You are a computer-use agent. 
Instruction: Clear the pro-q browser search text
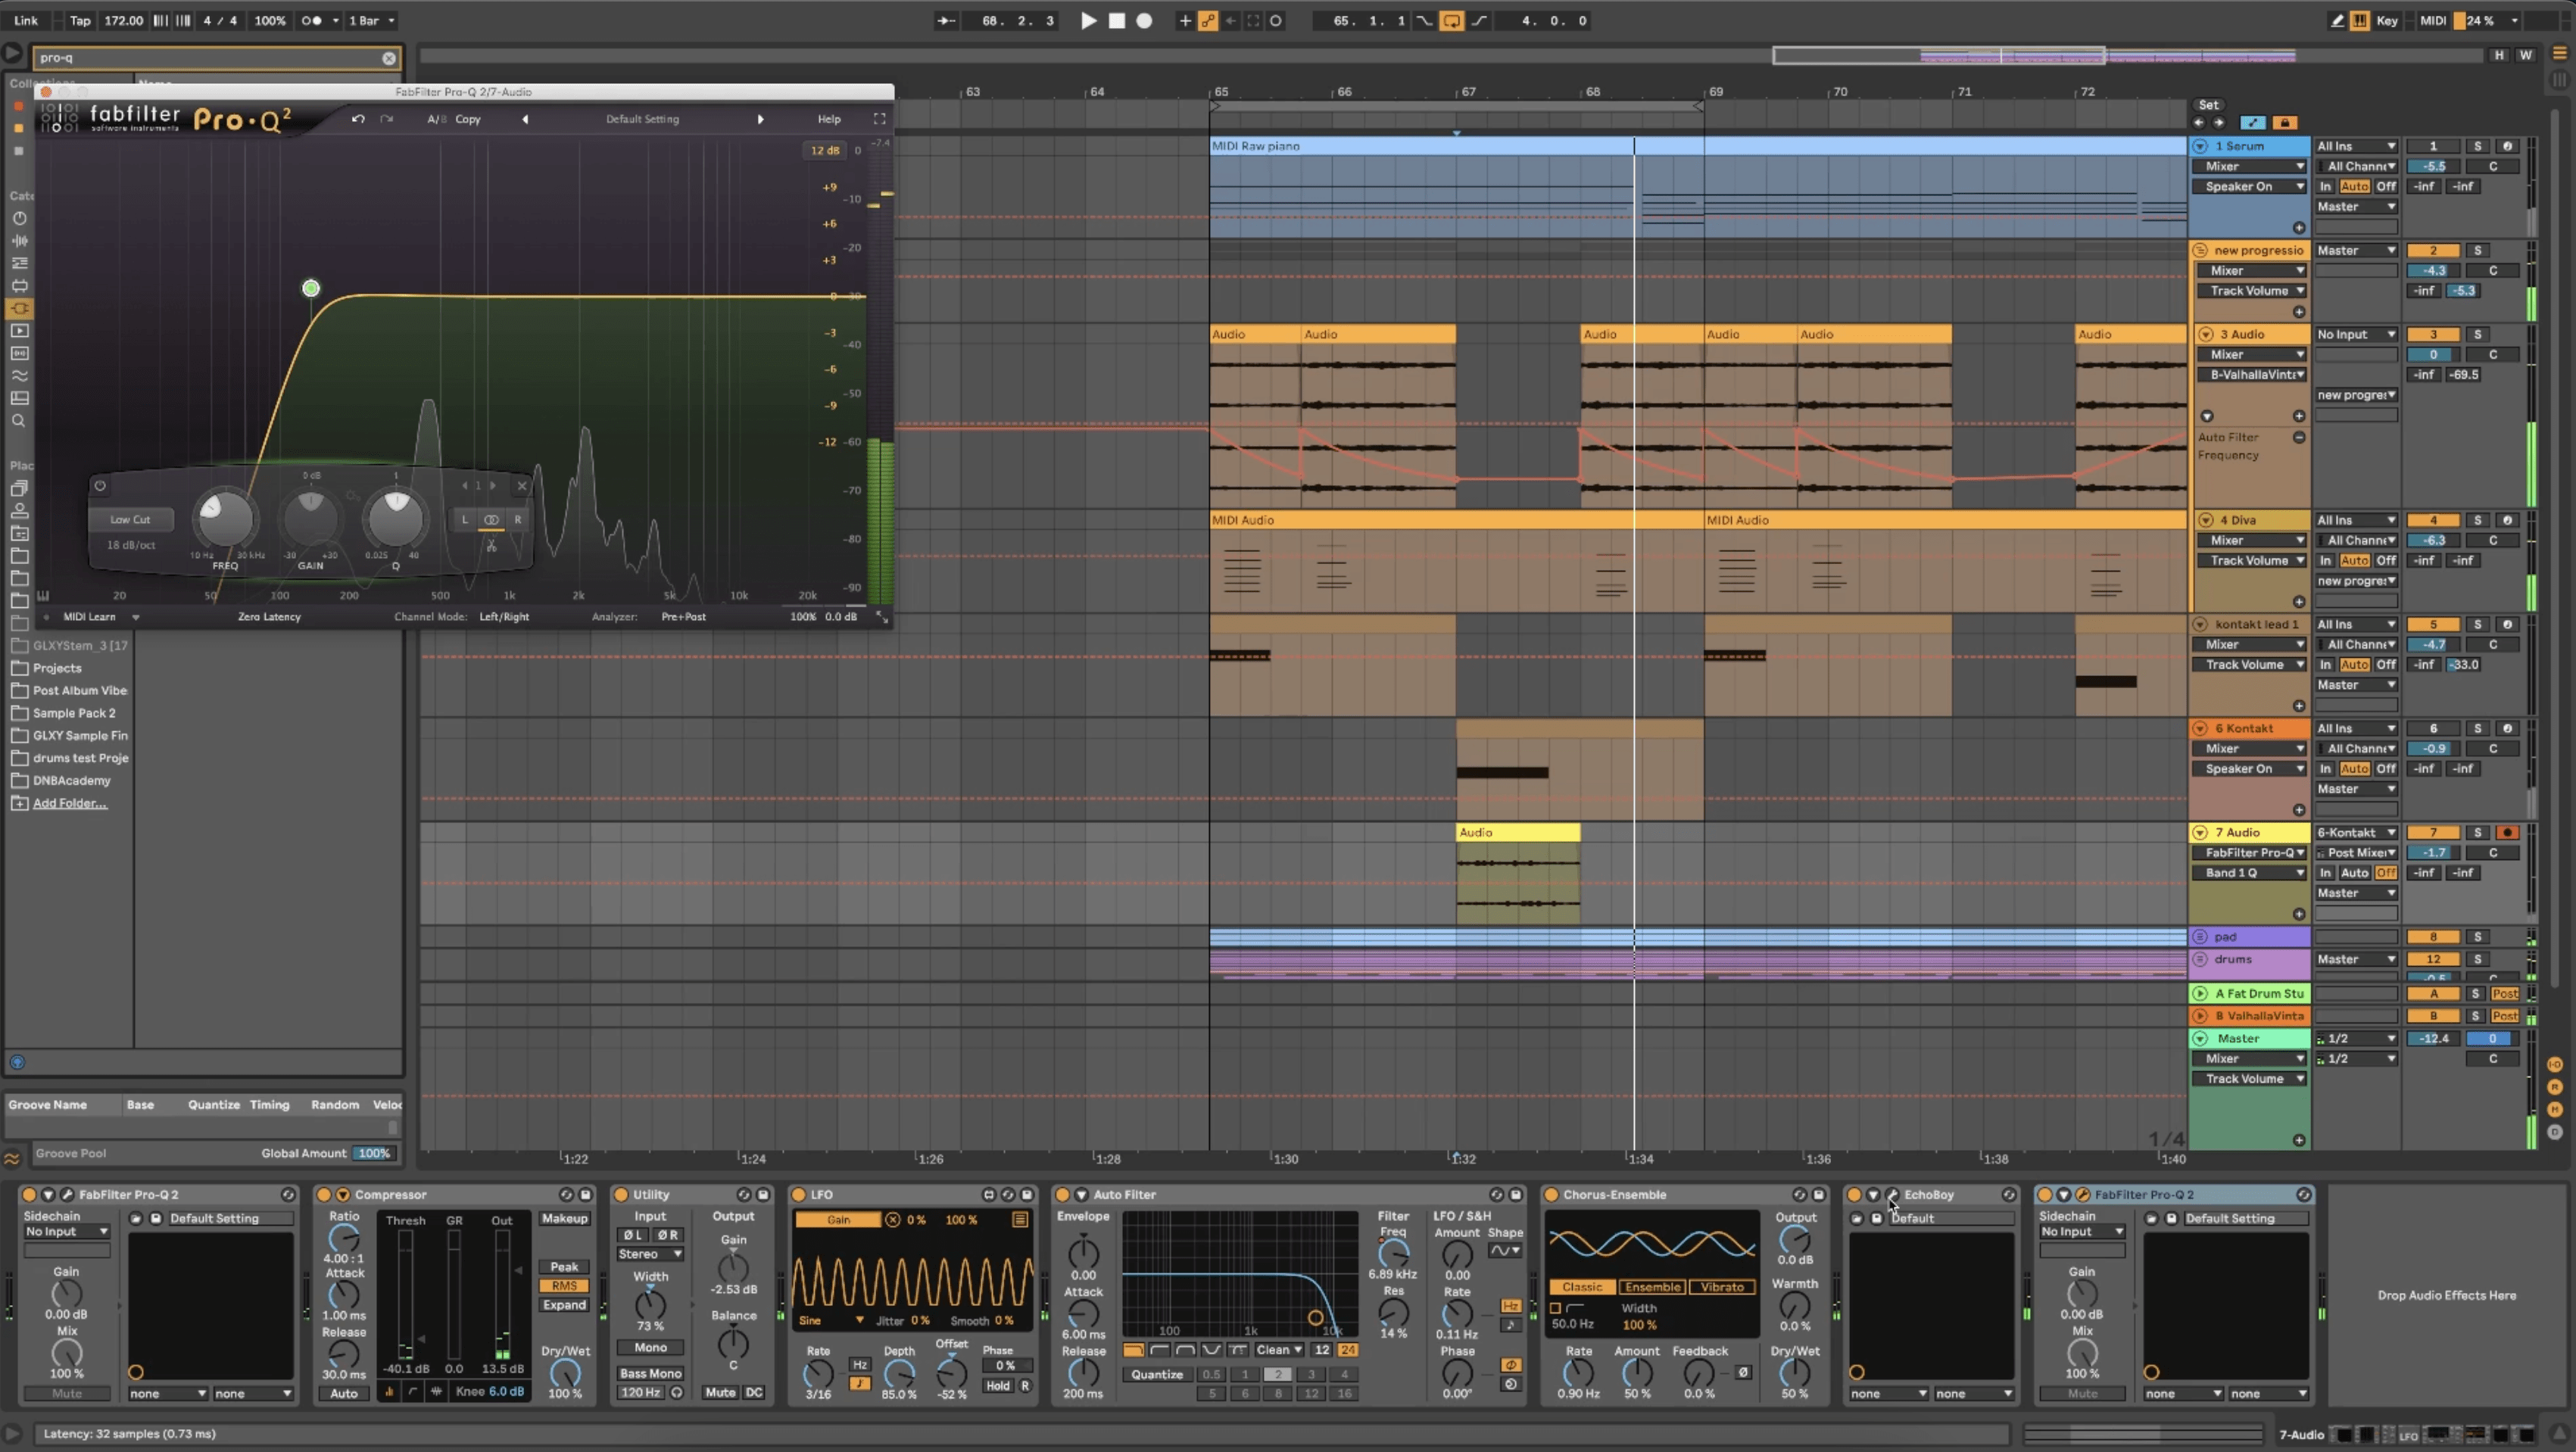tap(389, 58)
